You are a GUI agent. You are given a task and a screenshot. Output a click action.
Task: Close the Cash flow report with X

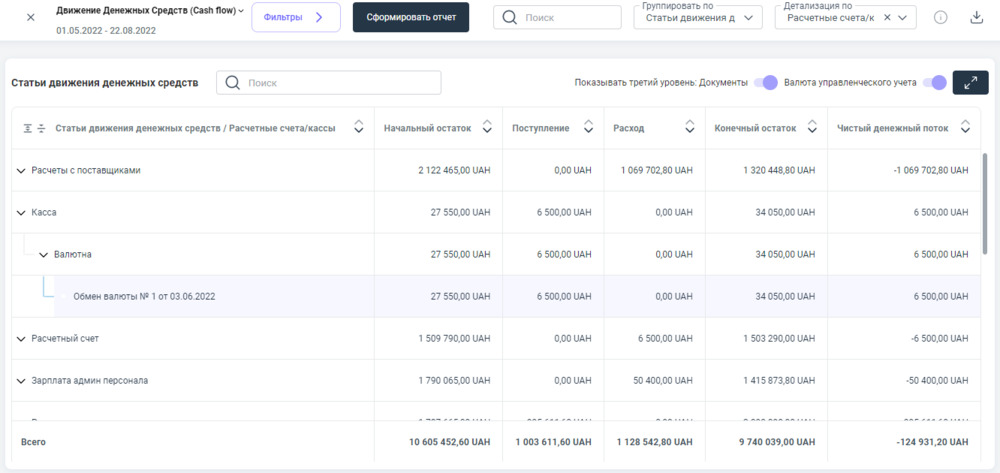coord(30,18)
